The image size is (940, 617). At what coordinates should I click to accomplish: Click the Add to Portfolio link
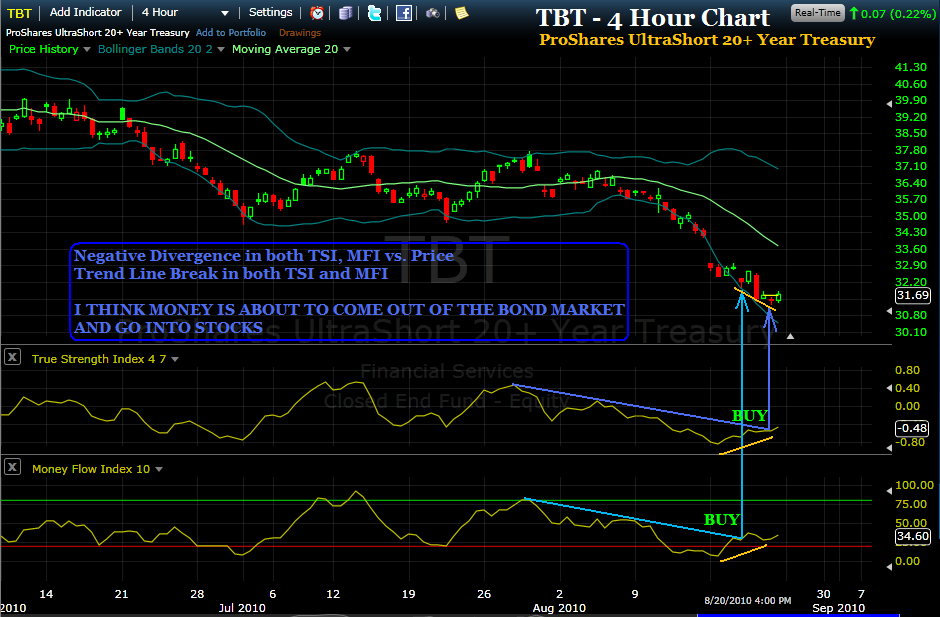tap(230, 33)
